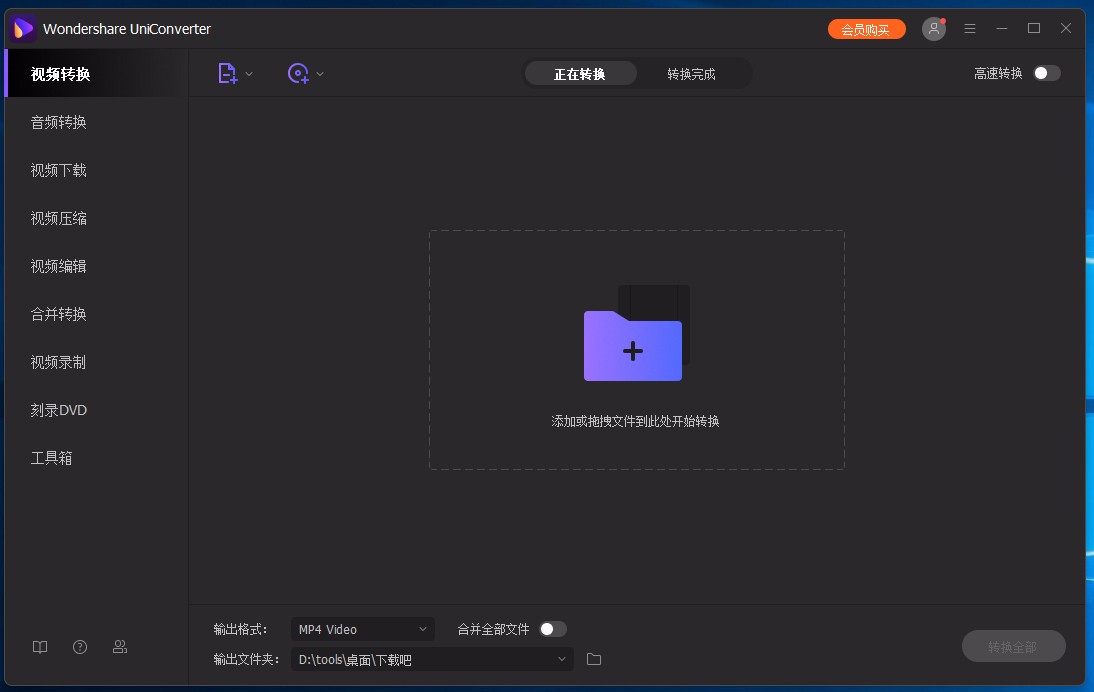Open the 视频转换 (Video Convert) section

click(x=57, y=73)
